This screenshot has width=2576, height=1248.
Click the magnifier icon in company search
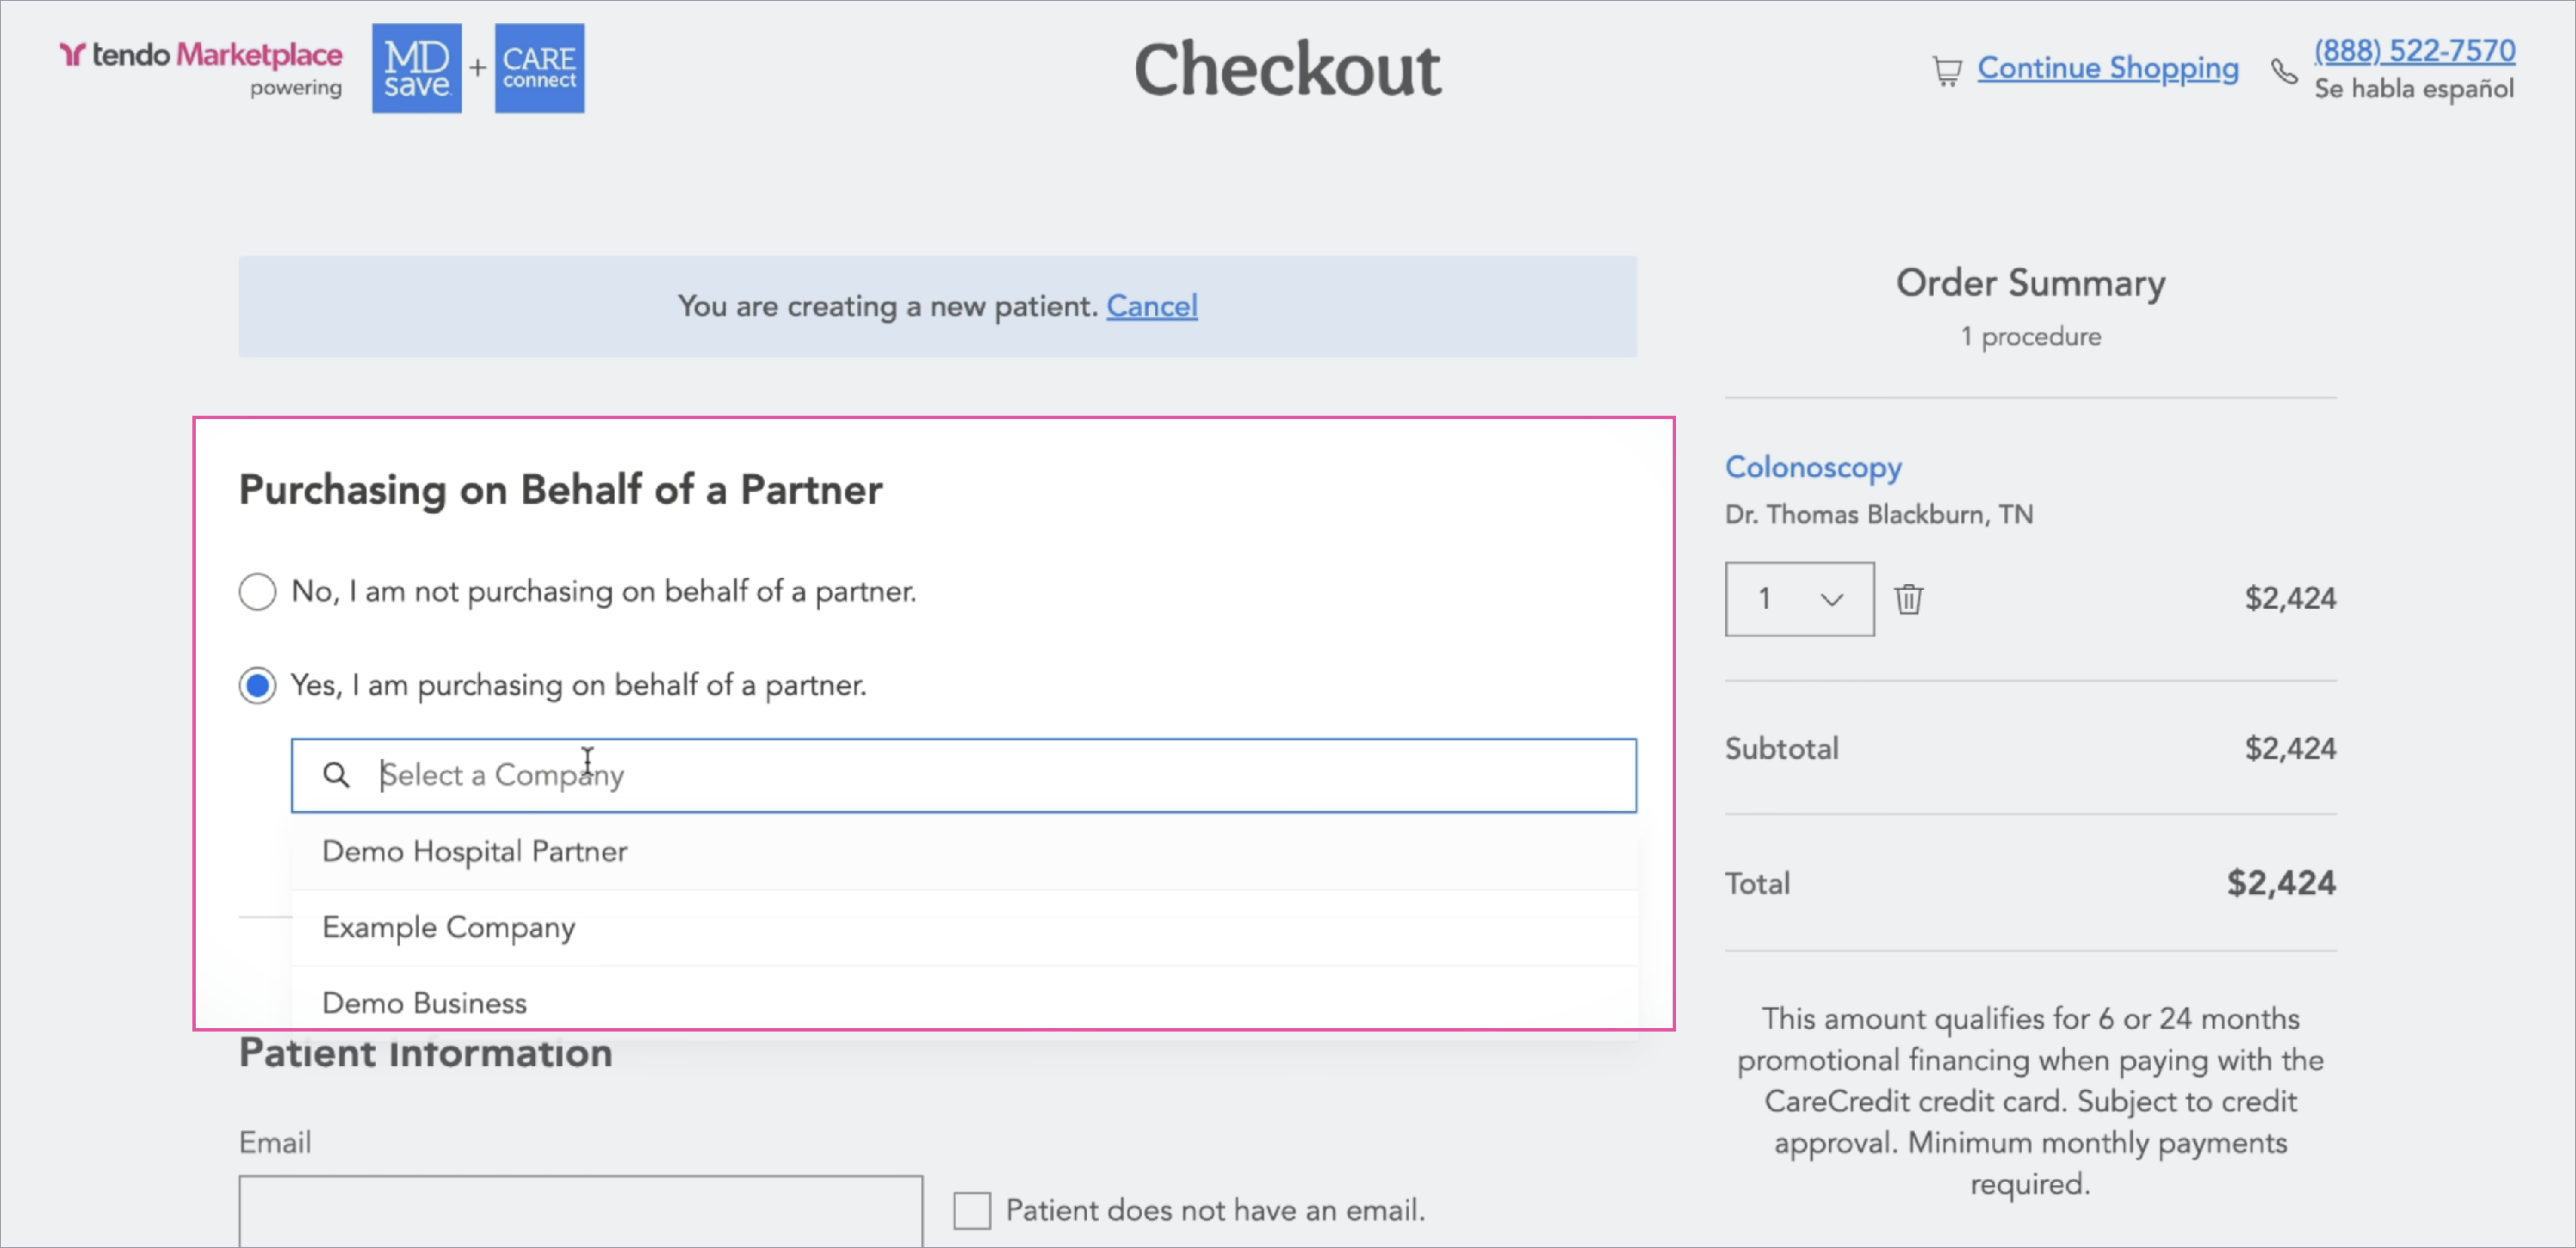tap(336, 775)
